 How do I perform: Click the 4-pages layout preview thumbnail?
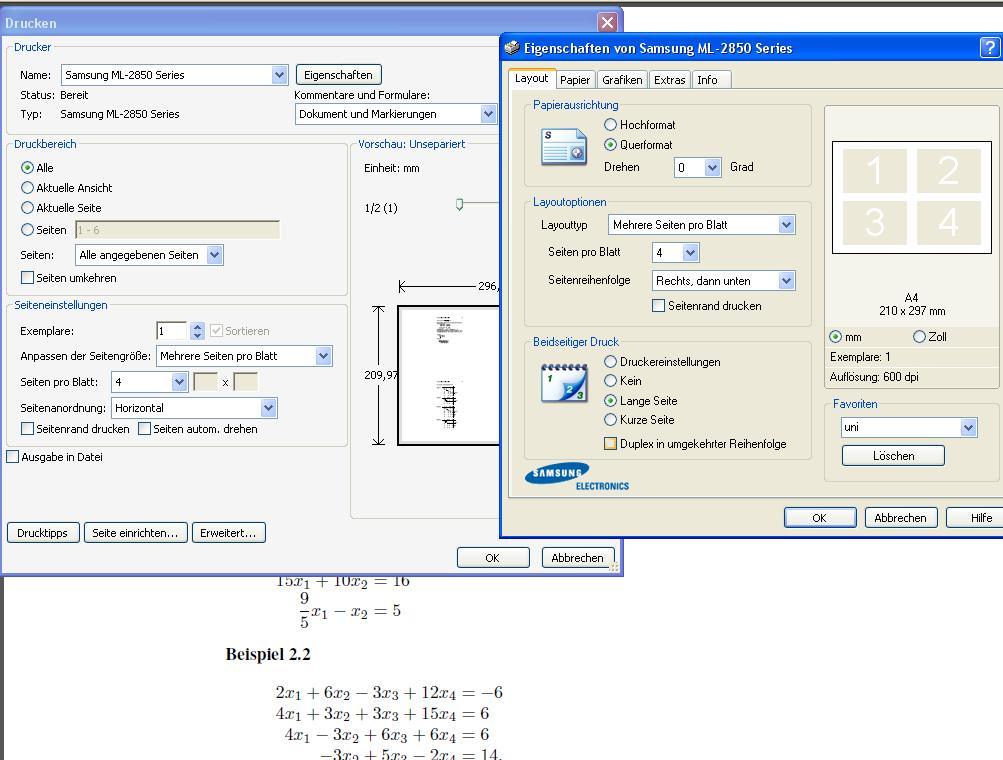[x=912, y=197]
